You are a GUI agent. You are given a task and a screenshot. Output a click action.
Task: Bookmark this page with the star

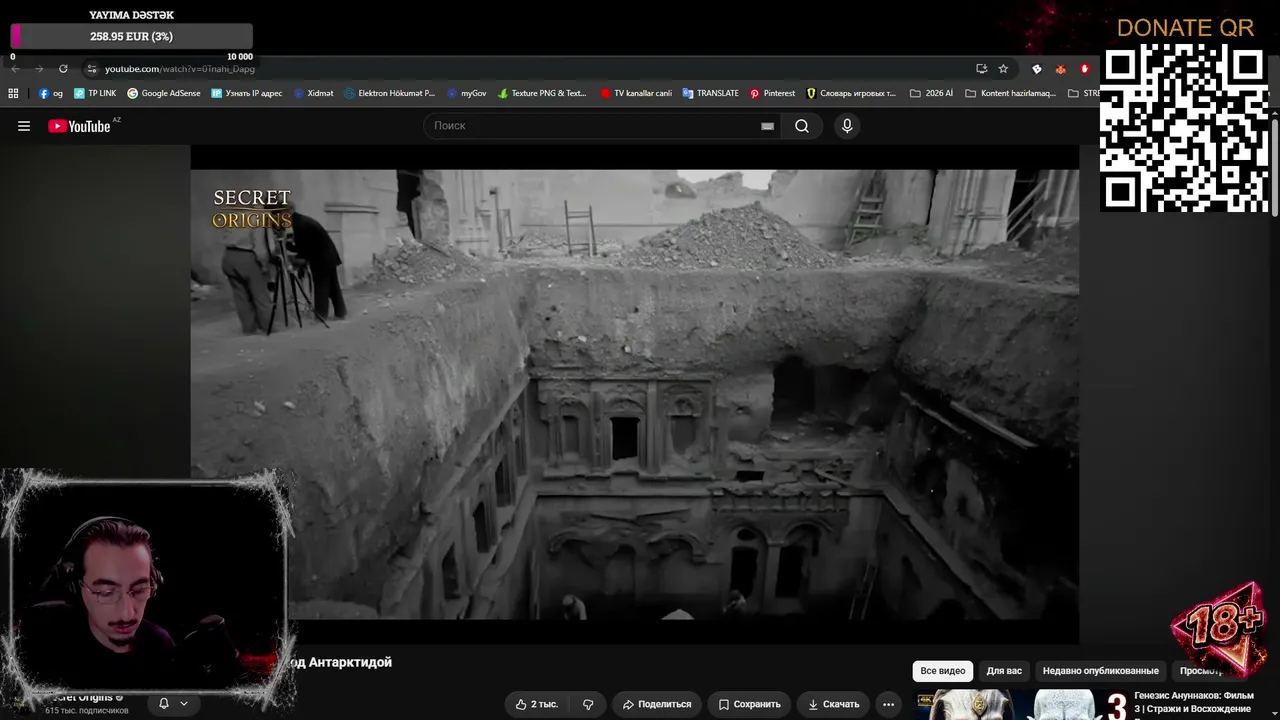click(1003, 69)
